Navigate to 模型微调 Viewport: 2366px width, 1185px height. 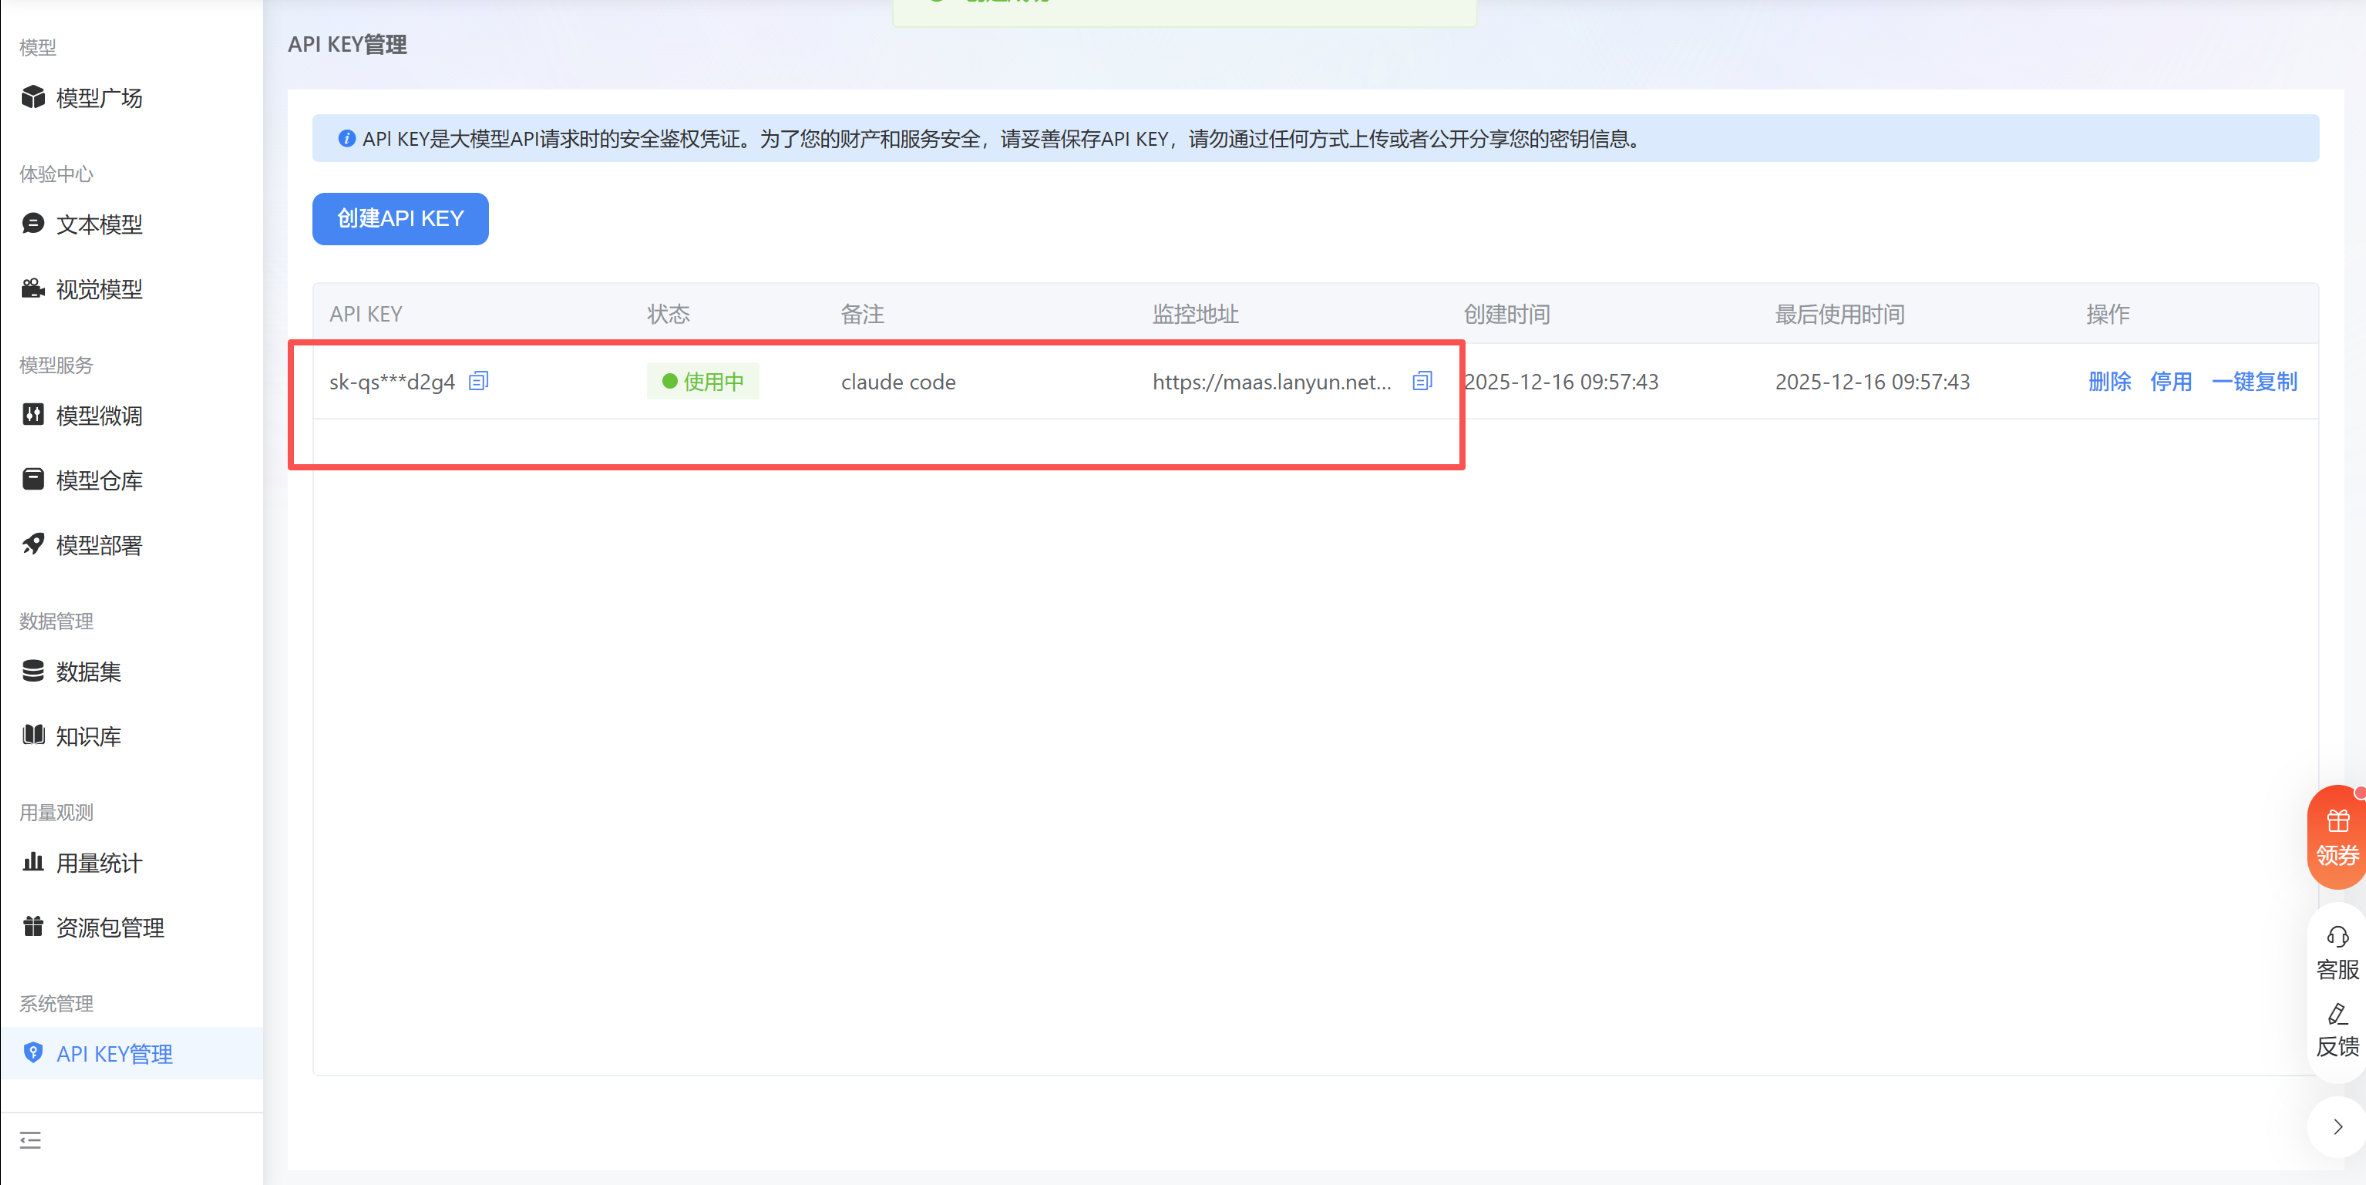click(98, 416)
